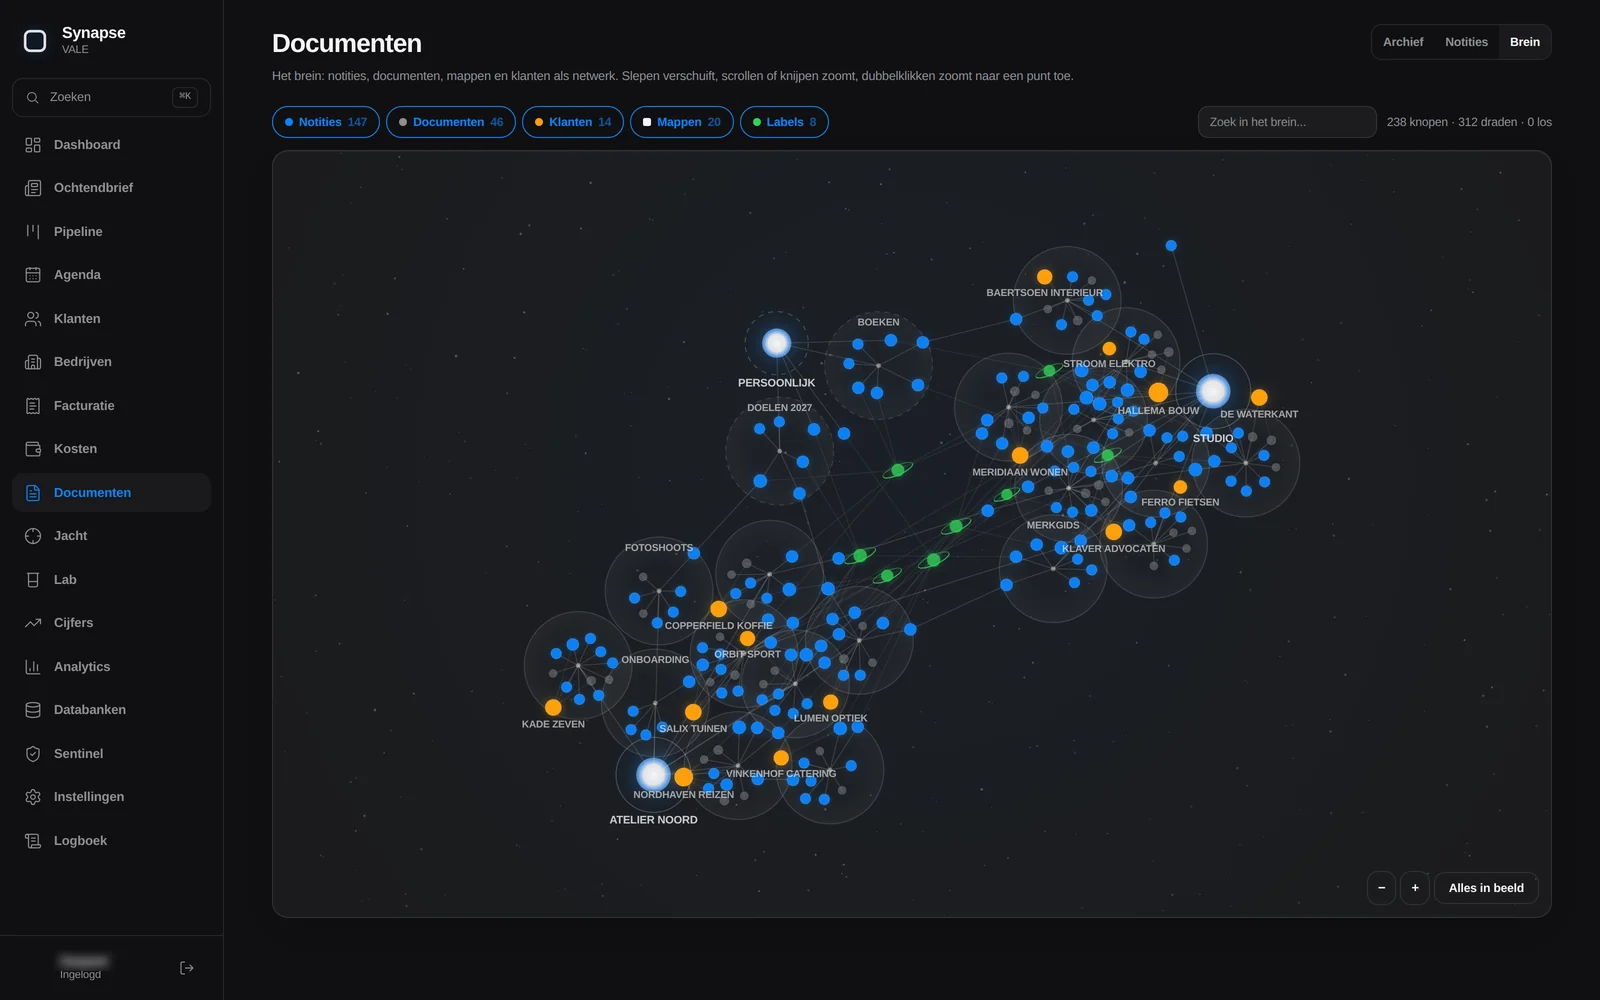Select the STUDIO hub node
The image size is (1600, 1000).
[x=1213, y=391]
